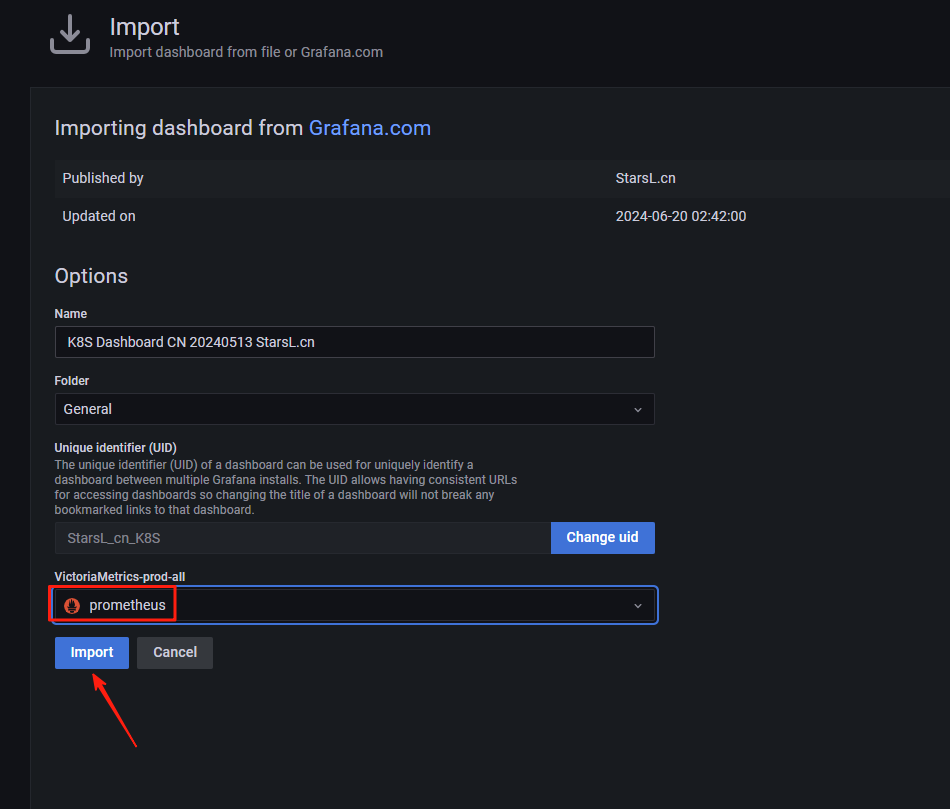
Task: Click the Prometheus flame icon in datasource selector
Action: point(72,605)
